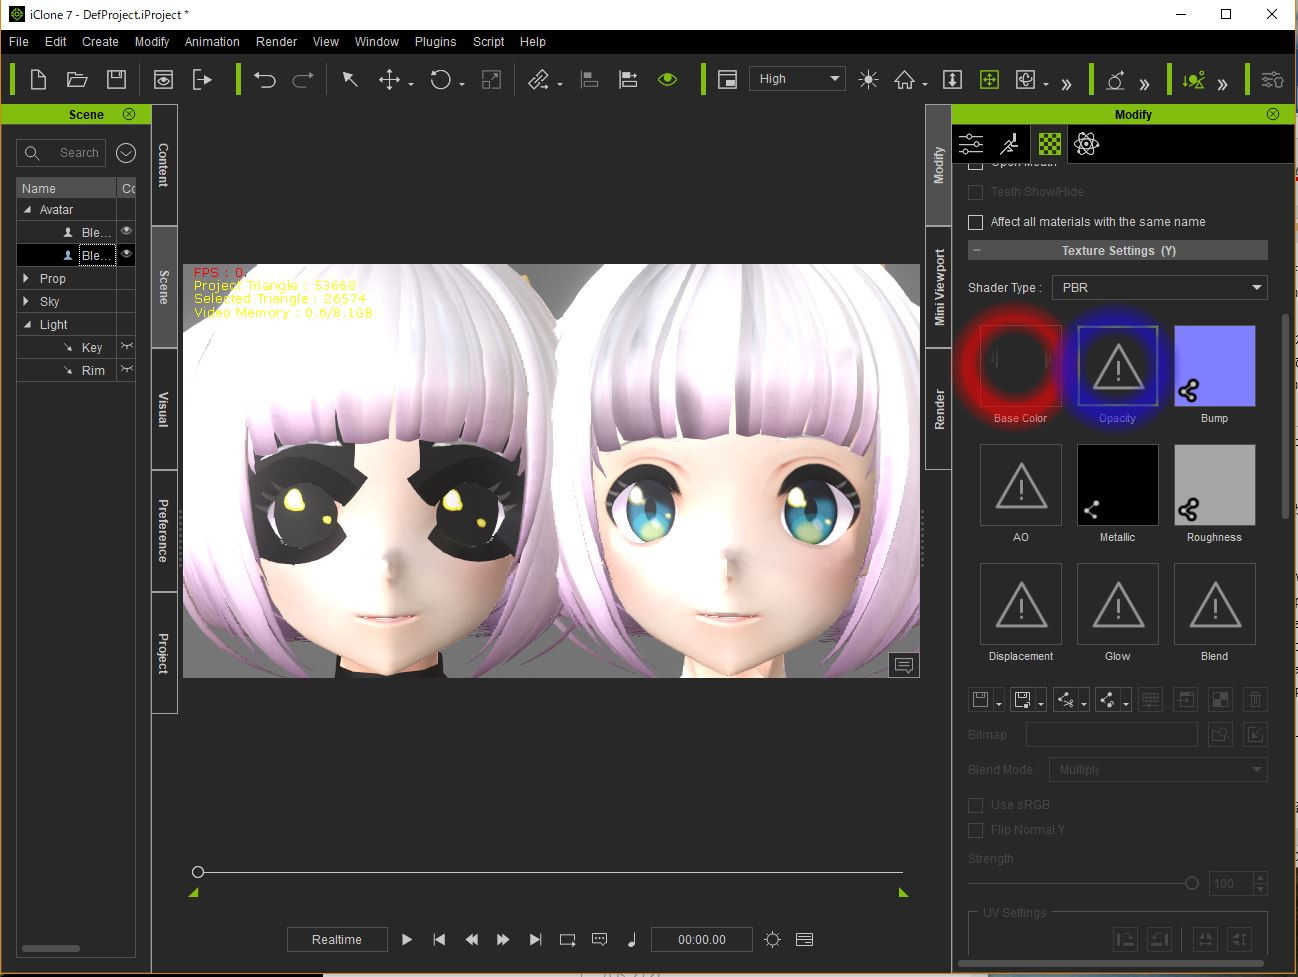This screenshot has width=1298, height=977.
Task: Open a project with the folder icon
Action: click(x=77, y=79)
